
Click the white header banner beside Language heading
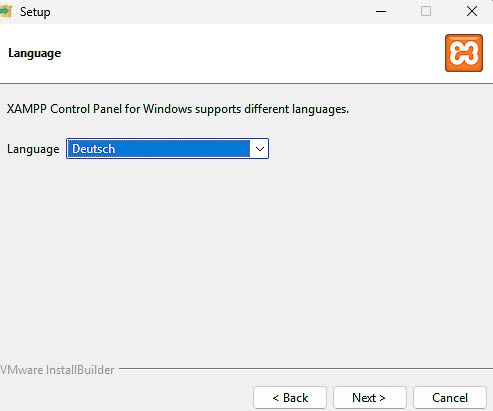tap(250, 53)
